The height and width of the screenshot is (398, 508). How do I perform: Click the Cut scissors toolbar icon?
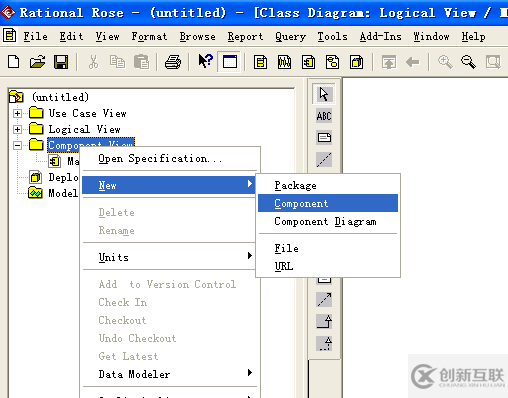93,62
